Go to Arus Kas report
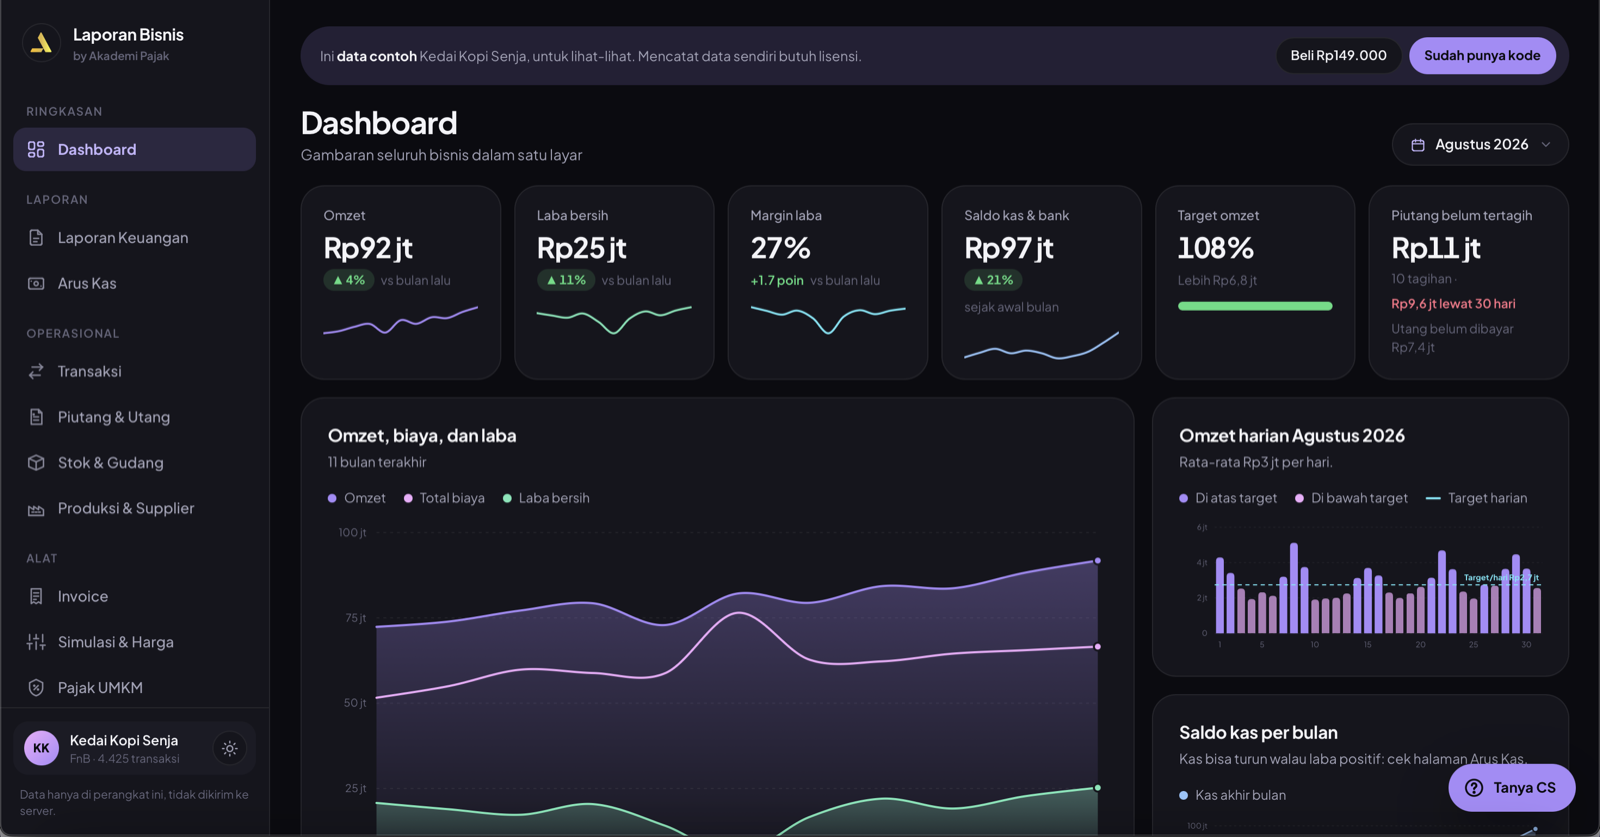Screen dimensions: 1600x837 pos(135,283)
